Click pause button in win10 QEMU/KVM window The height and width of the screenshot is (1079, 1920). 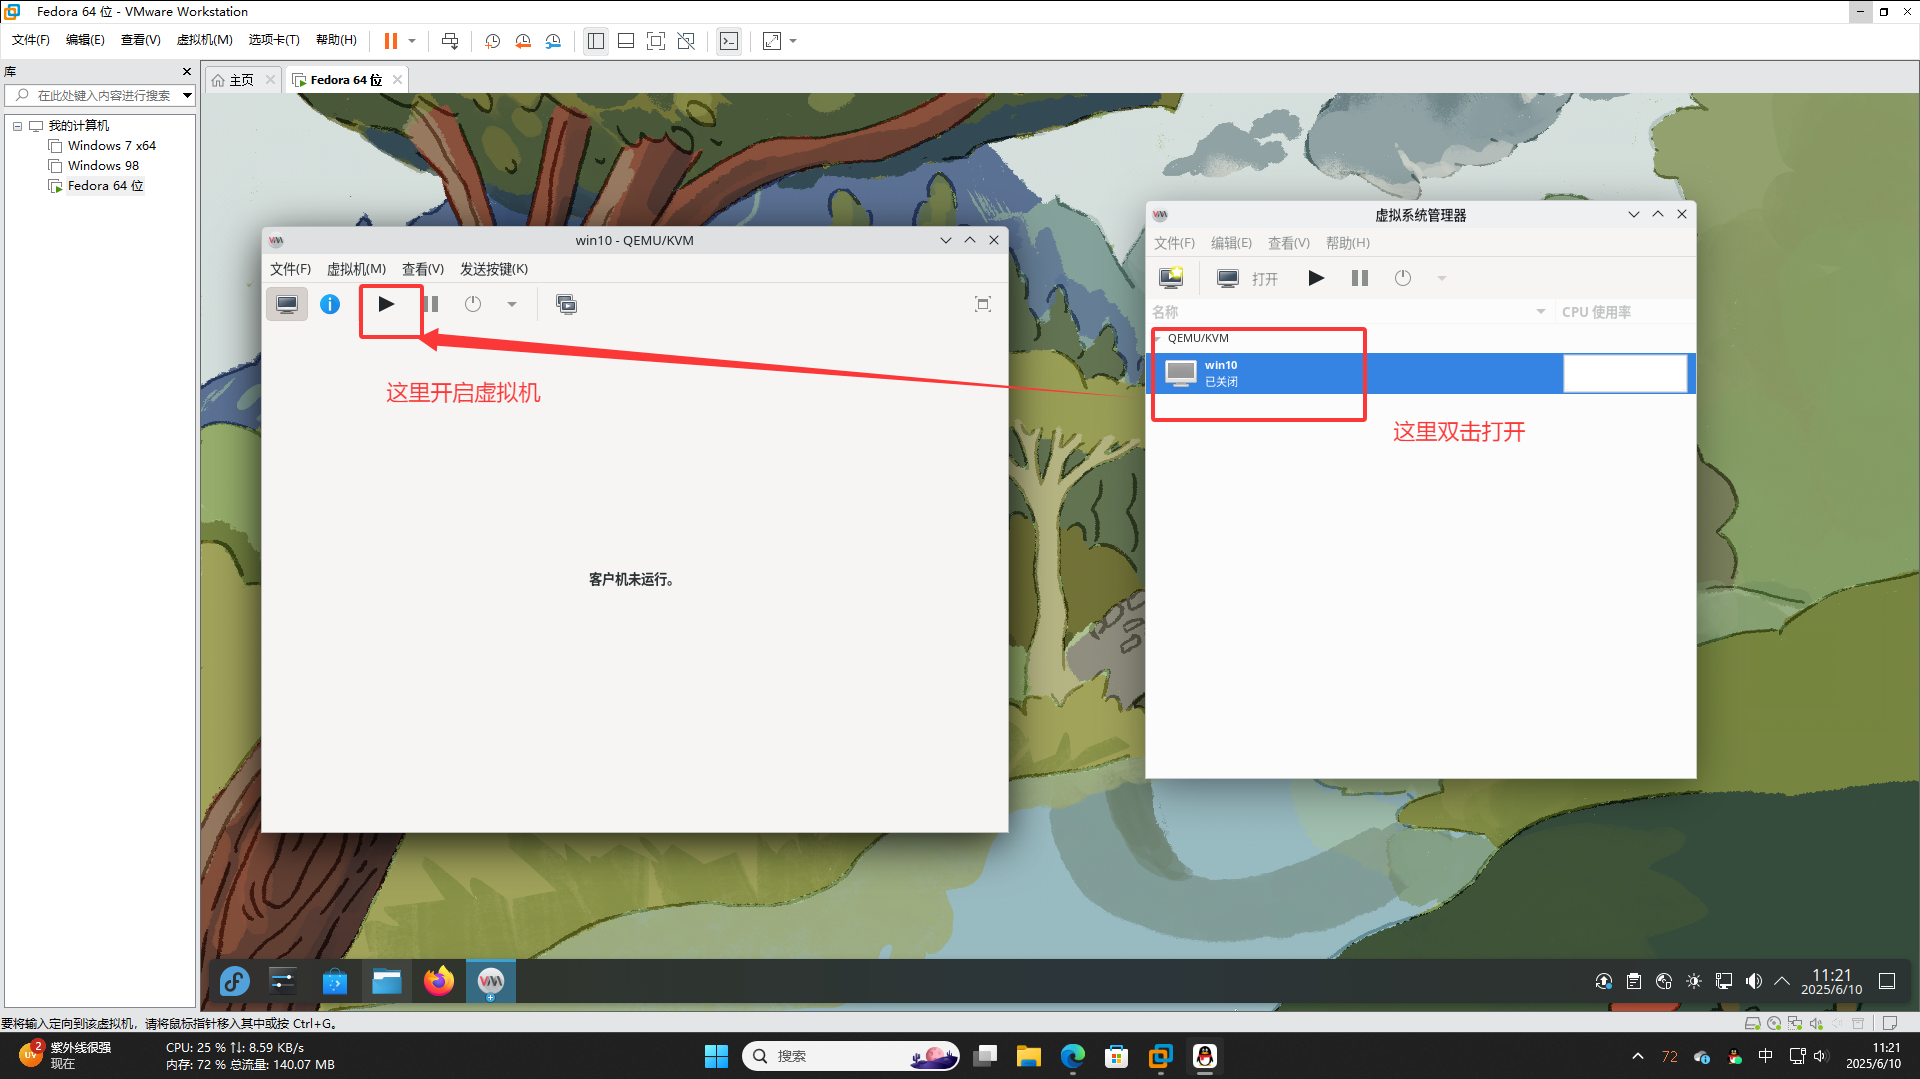[x=431, y=304]
